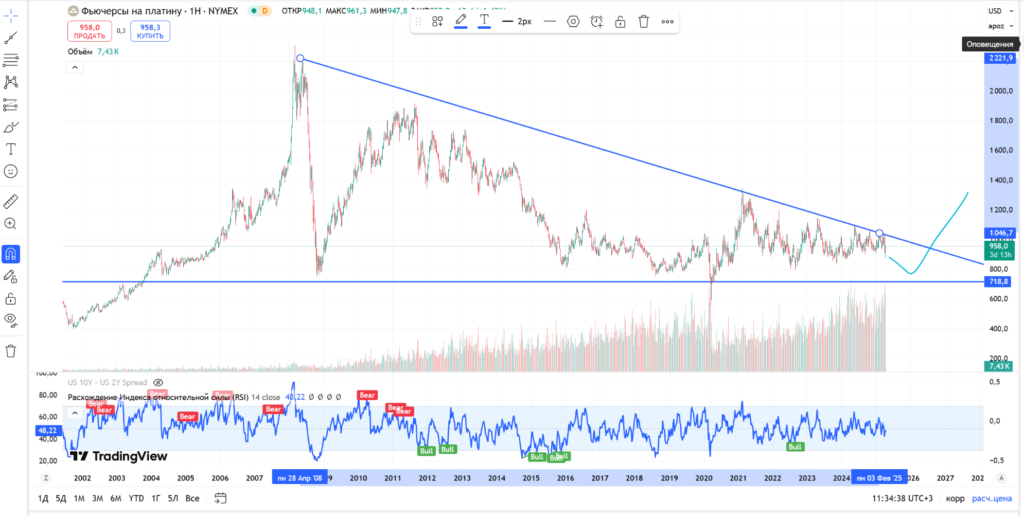The image size is (1024, 516).
Task: Click the D delayed data badge
Action: pyautogui.click(x=265, y=10)
